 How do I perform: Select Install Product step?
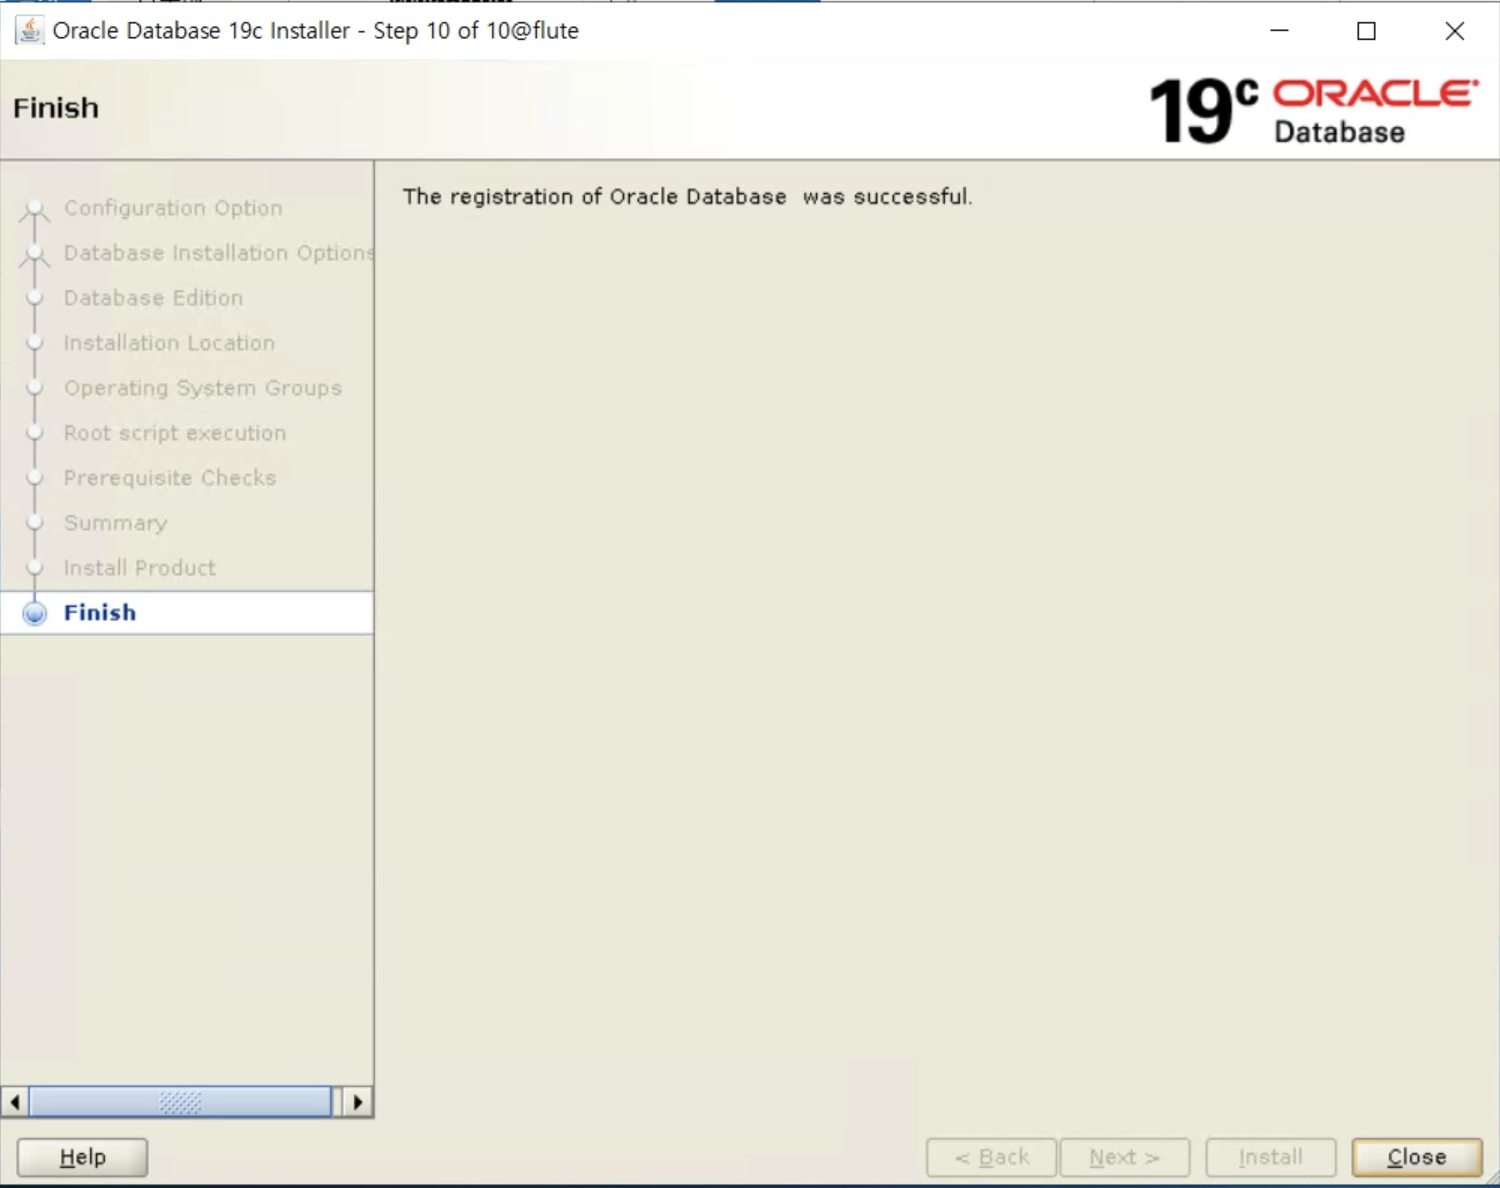(x=140, y=568)
